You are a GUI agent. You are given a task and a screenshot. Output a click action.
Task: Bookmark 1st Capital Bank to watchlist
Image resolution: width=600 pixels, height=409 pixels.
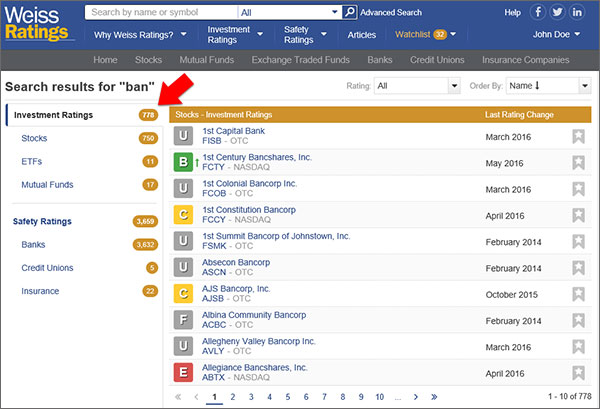[x=579, y=137]
